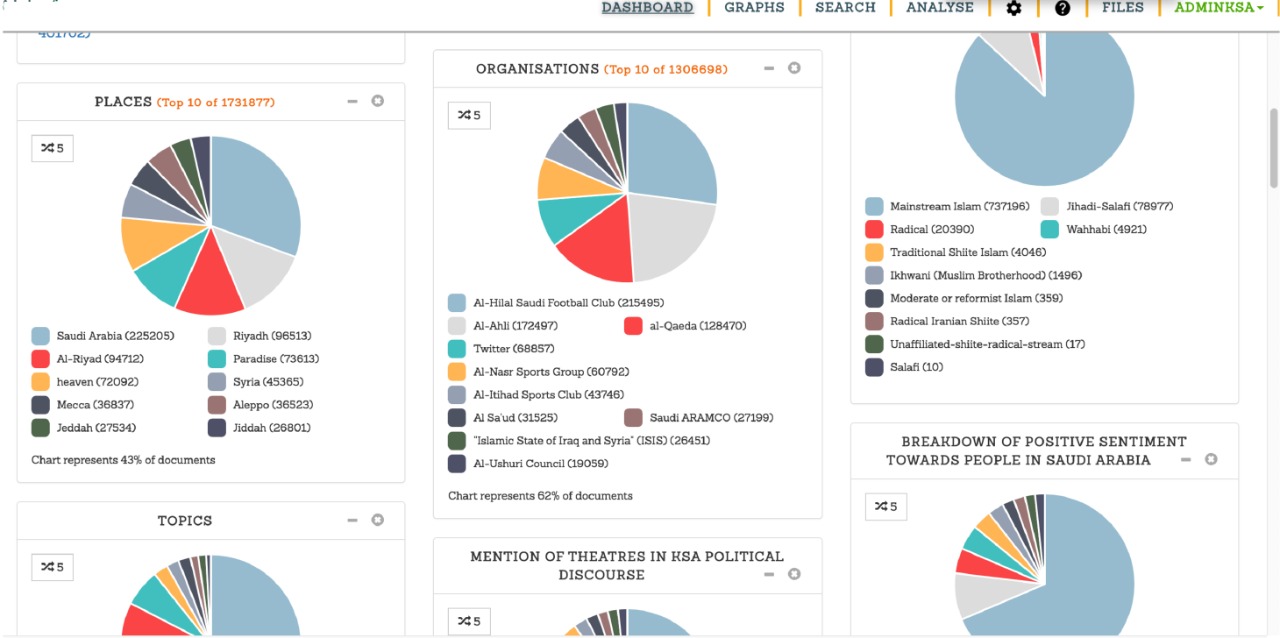Click the Jeddah green swatch in Places legend
Image resolution: width=1280 pixels, height=638 pixels.
coord(40,428)
